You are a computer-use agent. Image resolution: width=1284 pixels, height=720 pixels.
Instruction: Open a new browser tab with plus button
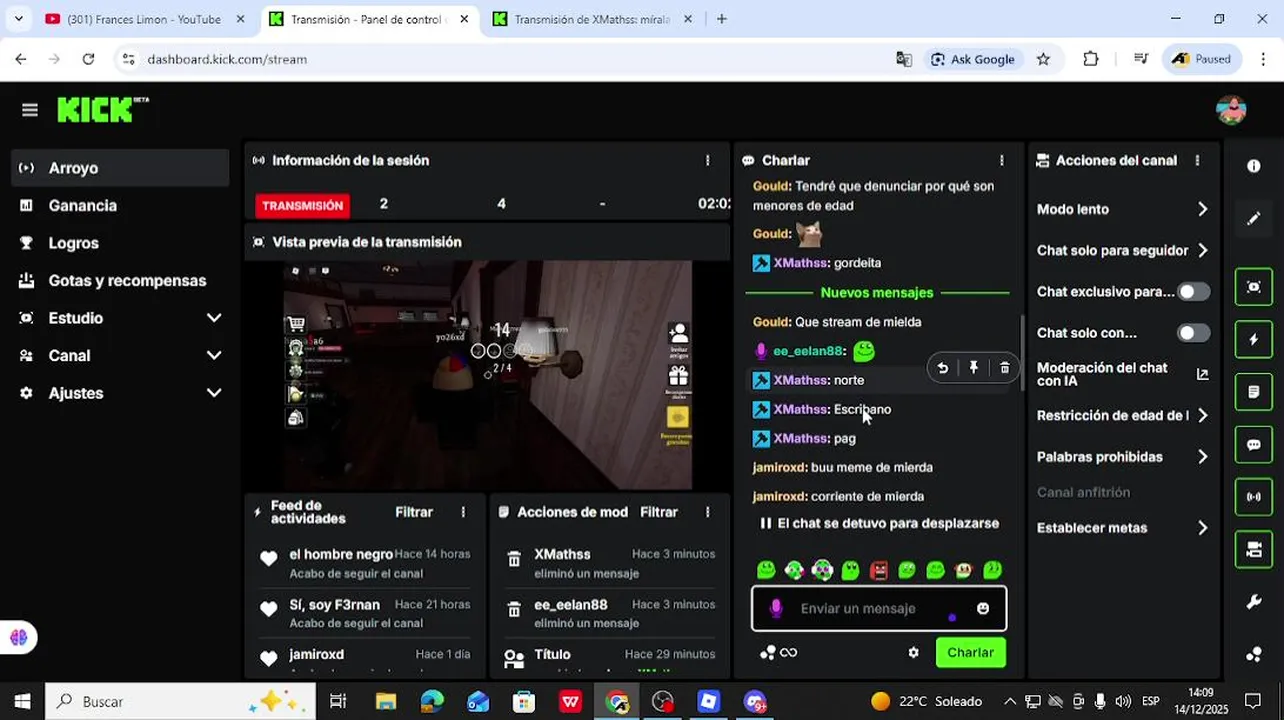click(x=721, y=19)
